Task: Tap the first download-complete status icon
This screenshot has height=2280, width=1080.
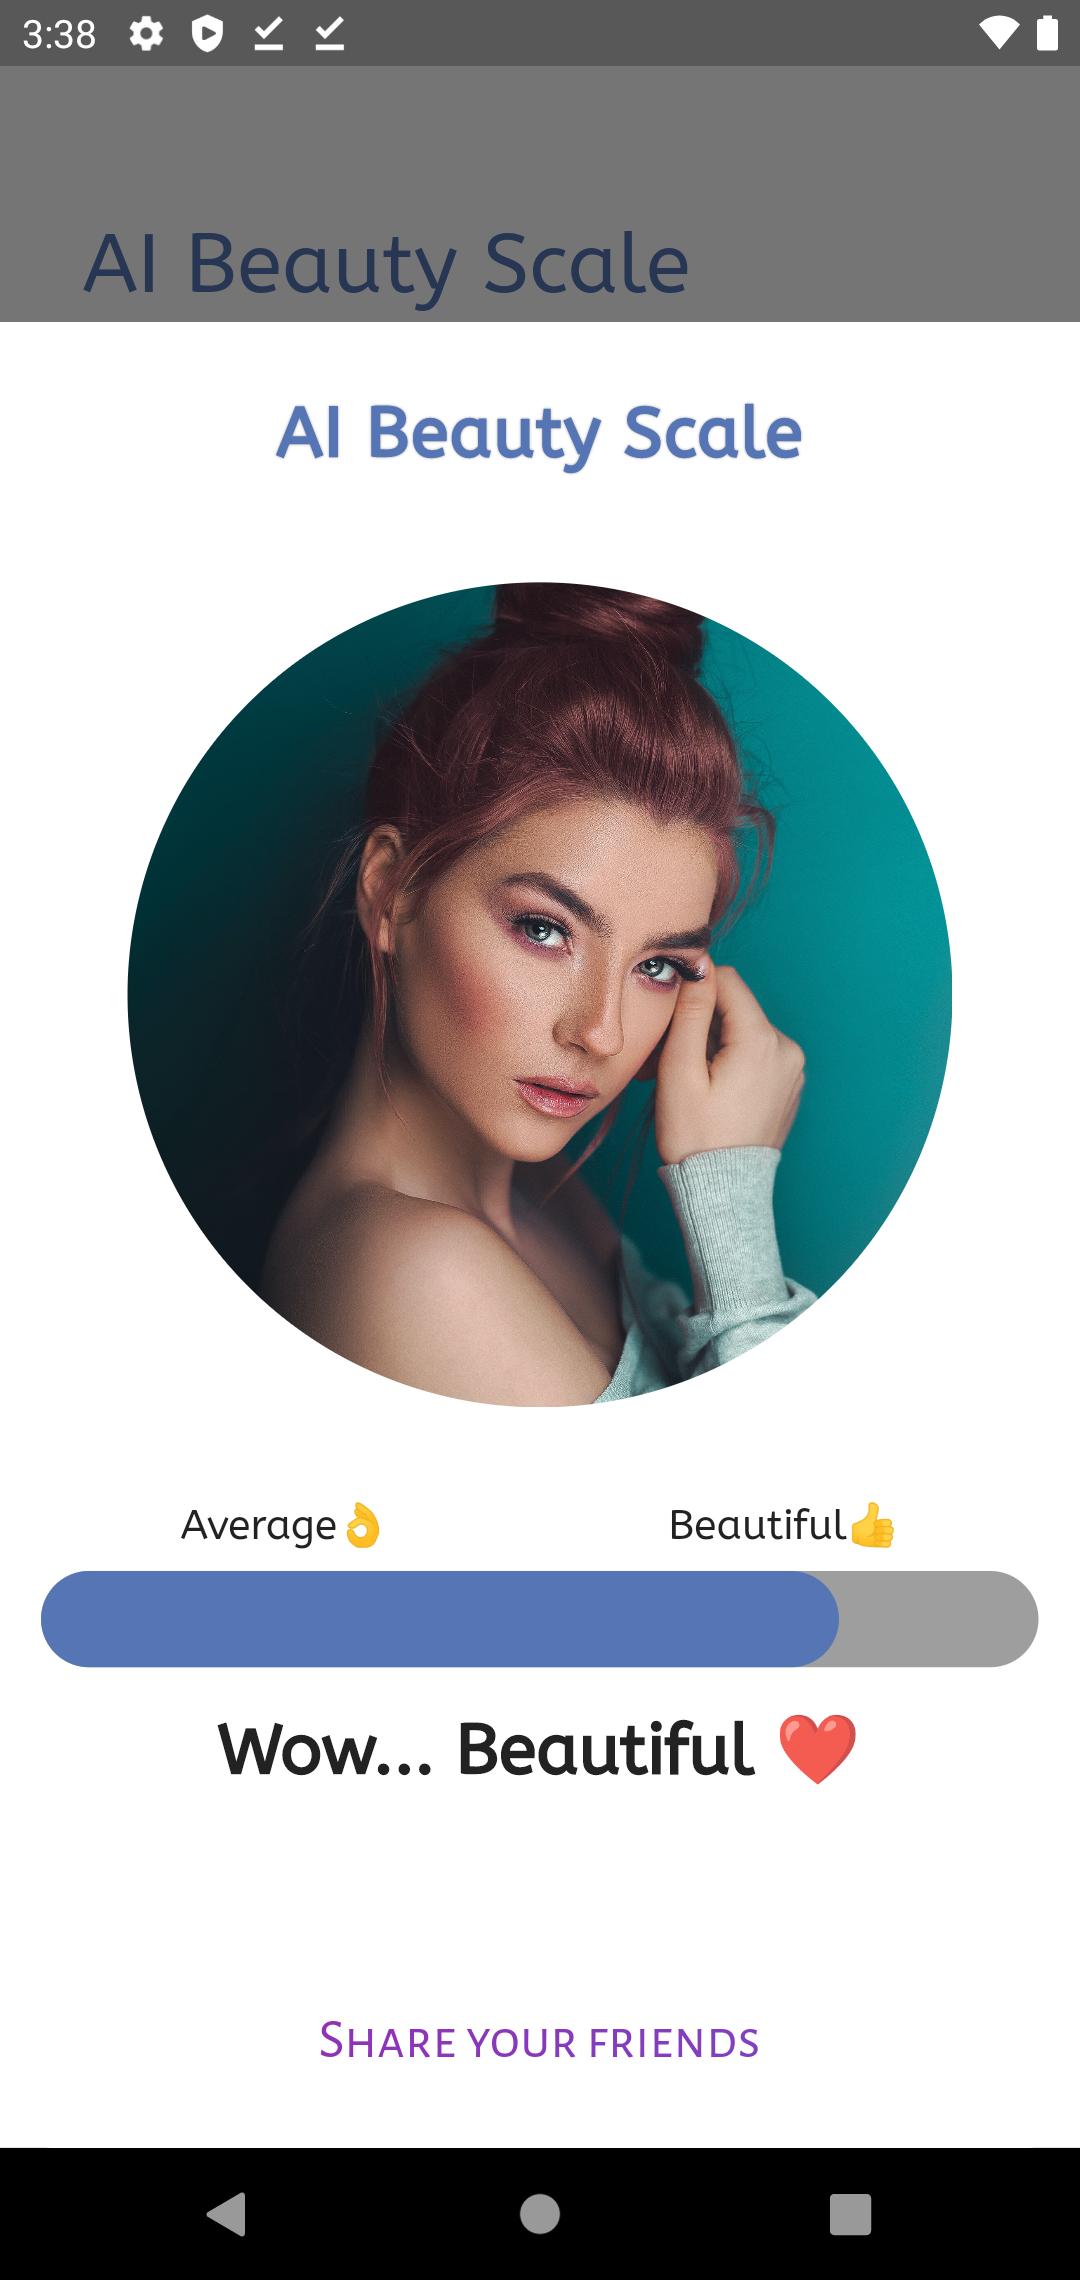Action: pyautogui.click(x=268, y=34)
